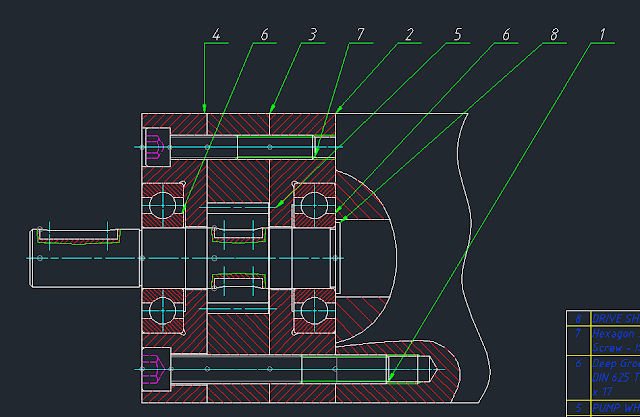This screenshot has width=640, height=417.
Task: Select balloon 6 between balloons 4 and 3
Action: [x=264, y=35]
